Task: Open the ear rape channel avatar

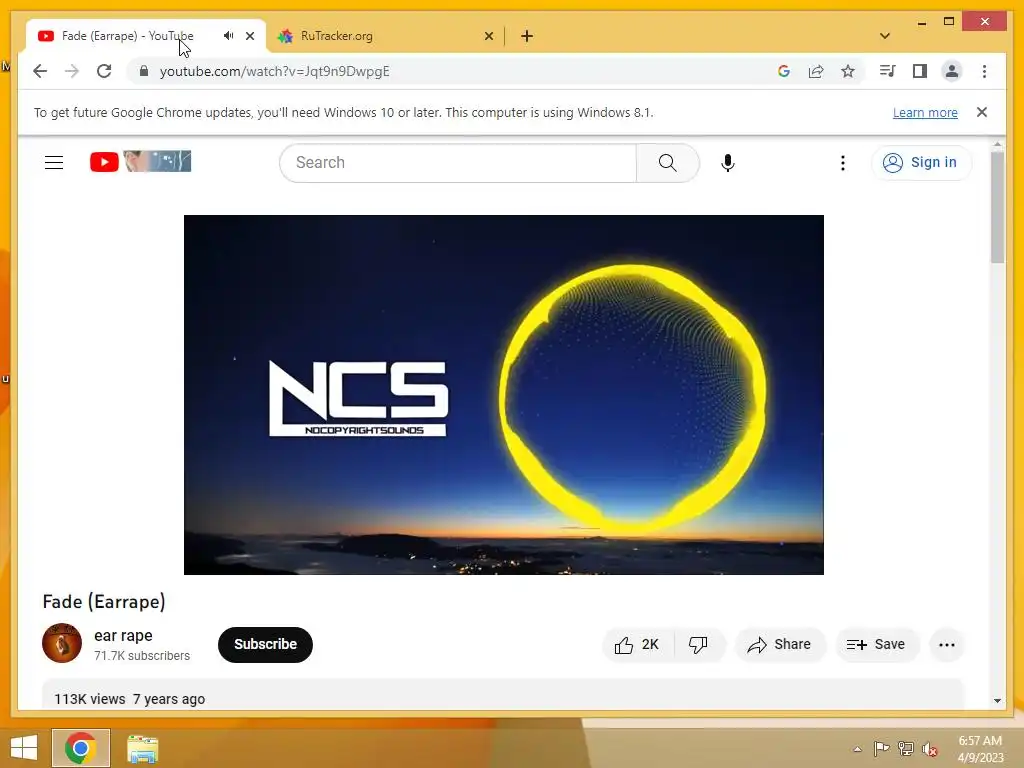Action: [x=62, y=643]
